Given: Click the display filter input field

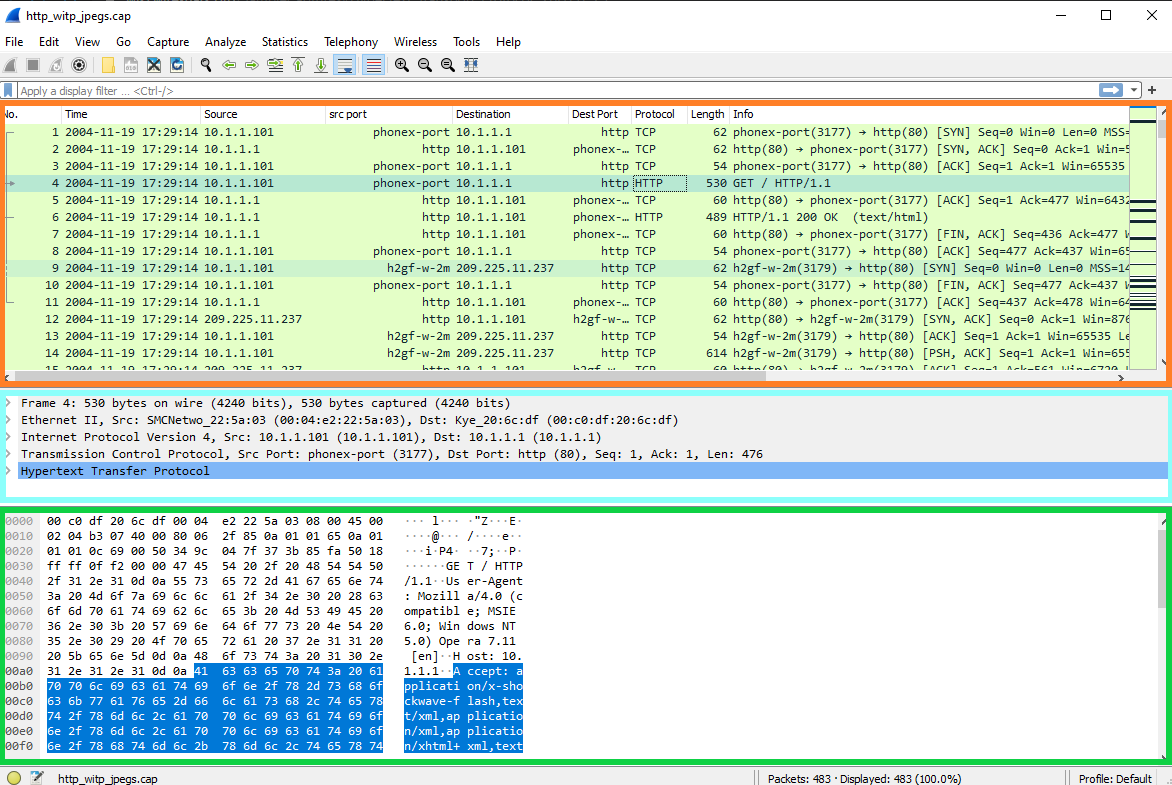Looking at the screenshot, I should 550,91.
